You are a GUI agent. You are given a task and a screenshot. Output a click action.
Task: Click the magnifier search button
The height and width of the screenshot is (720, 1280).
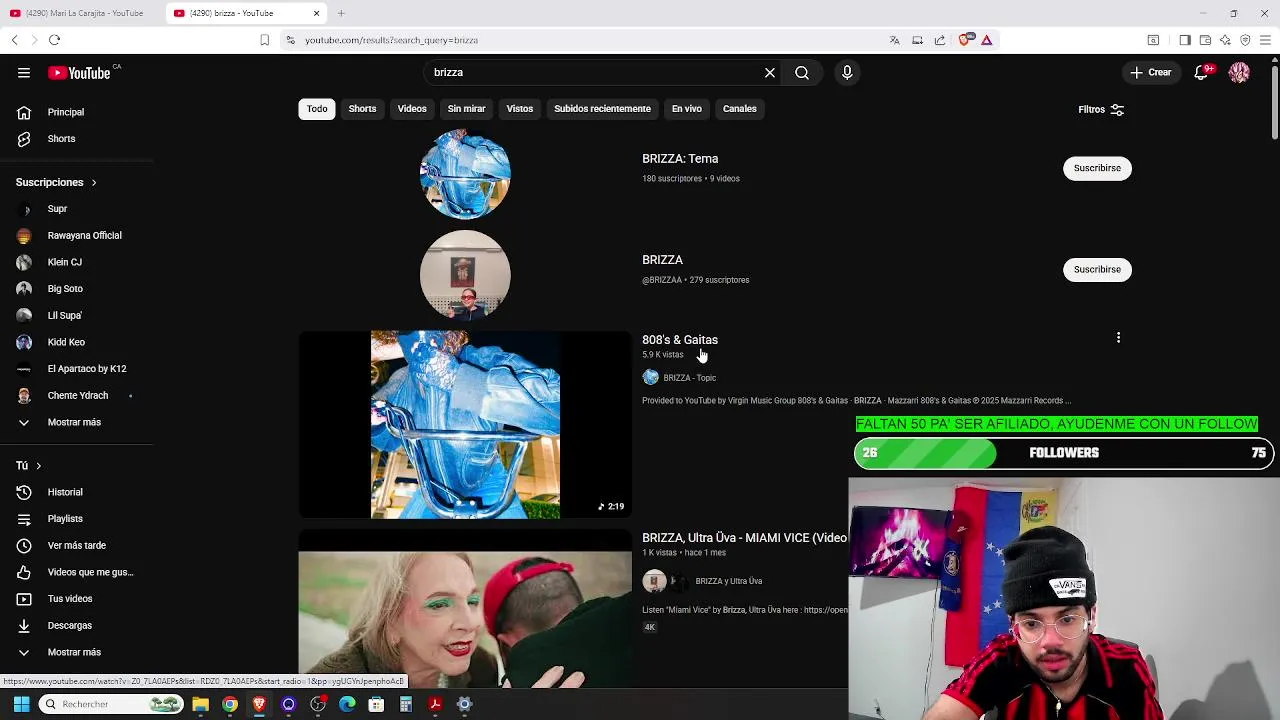click(x=802, y=72)
